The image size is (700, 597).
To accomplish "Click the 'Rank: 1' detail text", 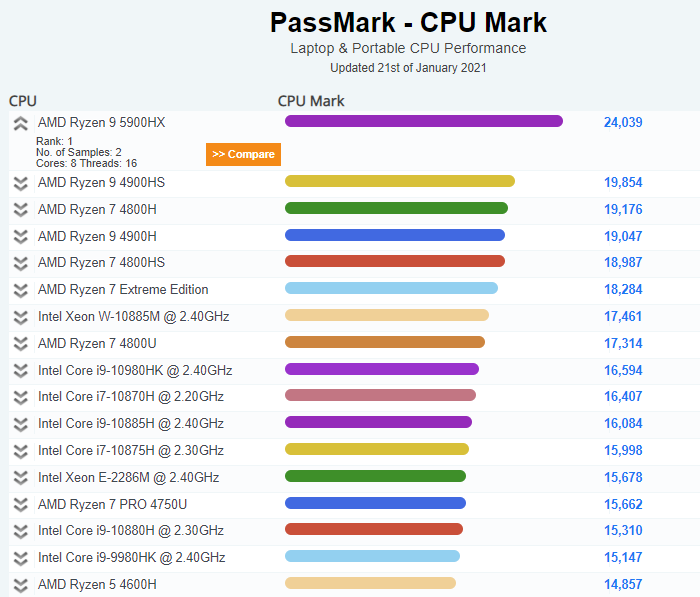I will pos(54,141).
